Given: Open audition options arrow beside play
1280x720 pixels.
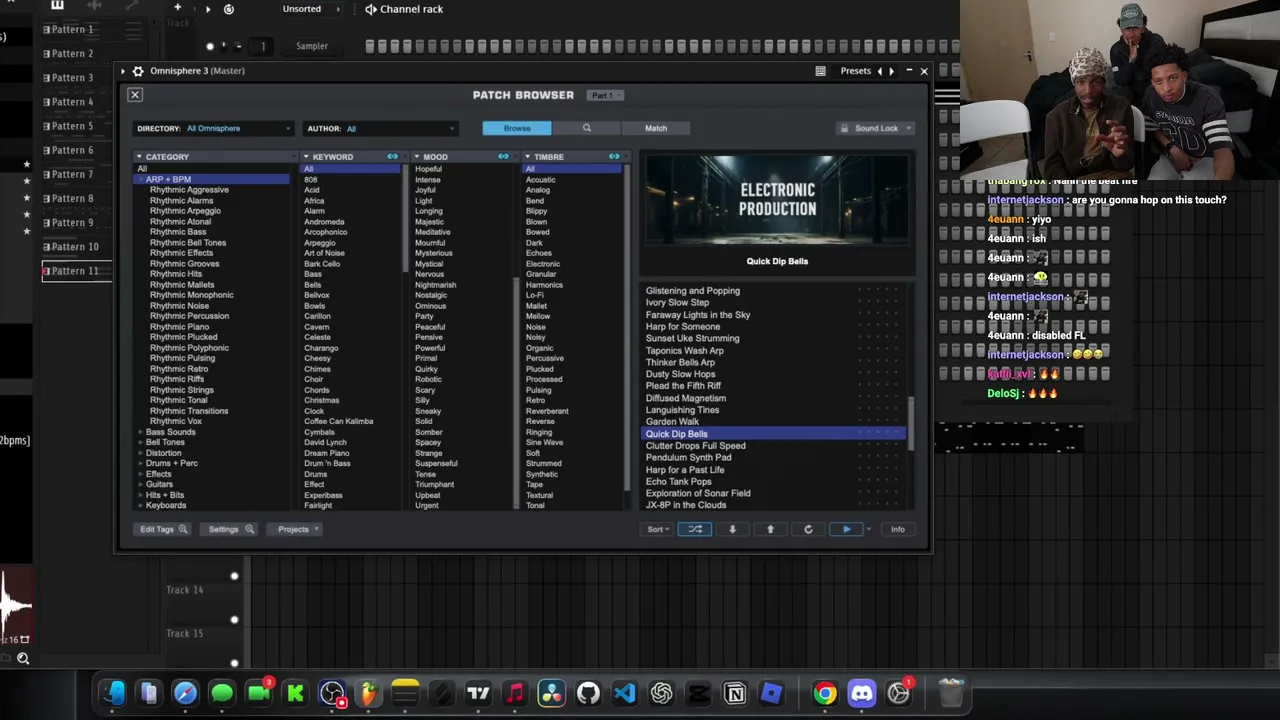Looking at the screenshot, I should [869, 529].
